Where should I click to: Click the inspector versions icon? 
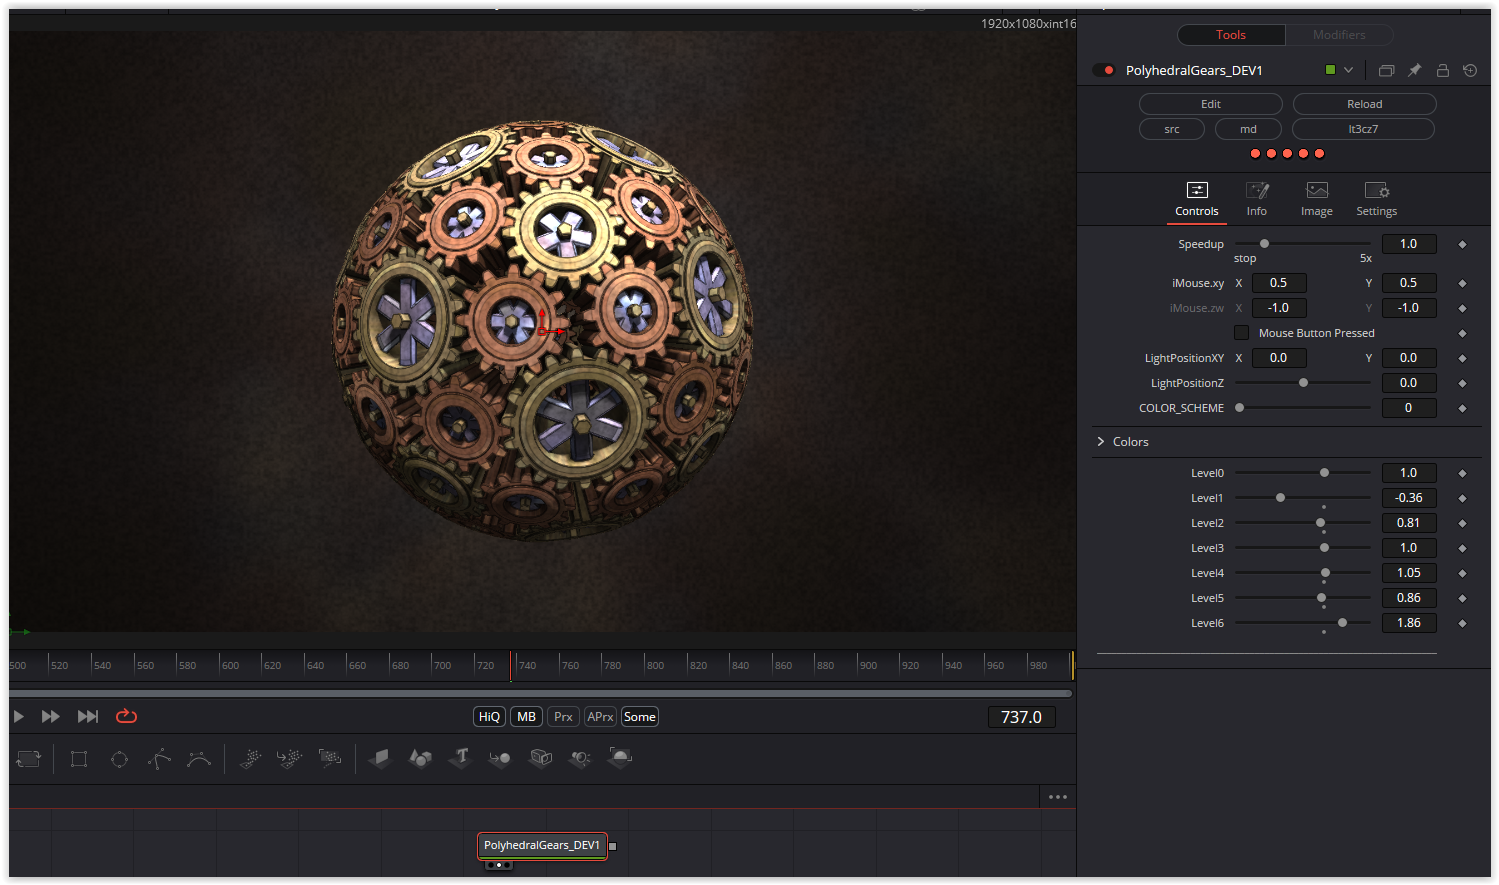pyautogui.click(x=1386, y=70)
